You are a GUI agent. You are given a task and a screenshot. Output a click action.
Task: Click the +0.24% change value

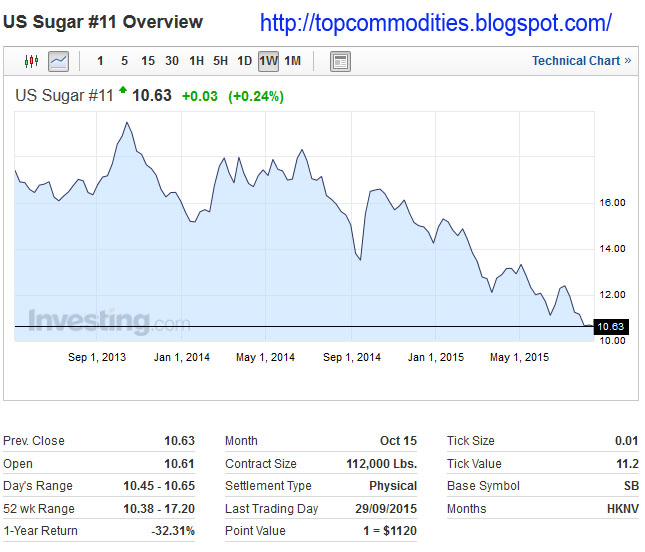tap(256, 96)
